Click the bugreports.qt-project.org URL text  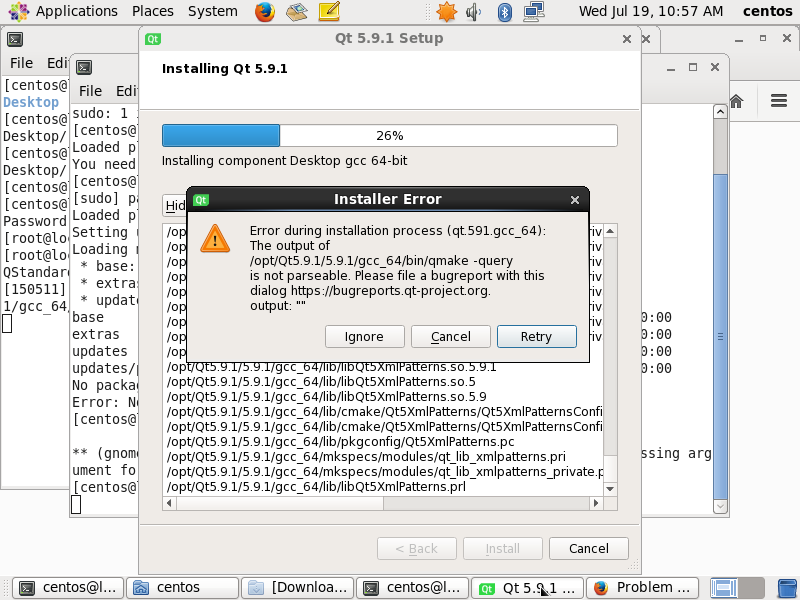tap(390, 291)
